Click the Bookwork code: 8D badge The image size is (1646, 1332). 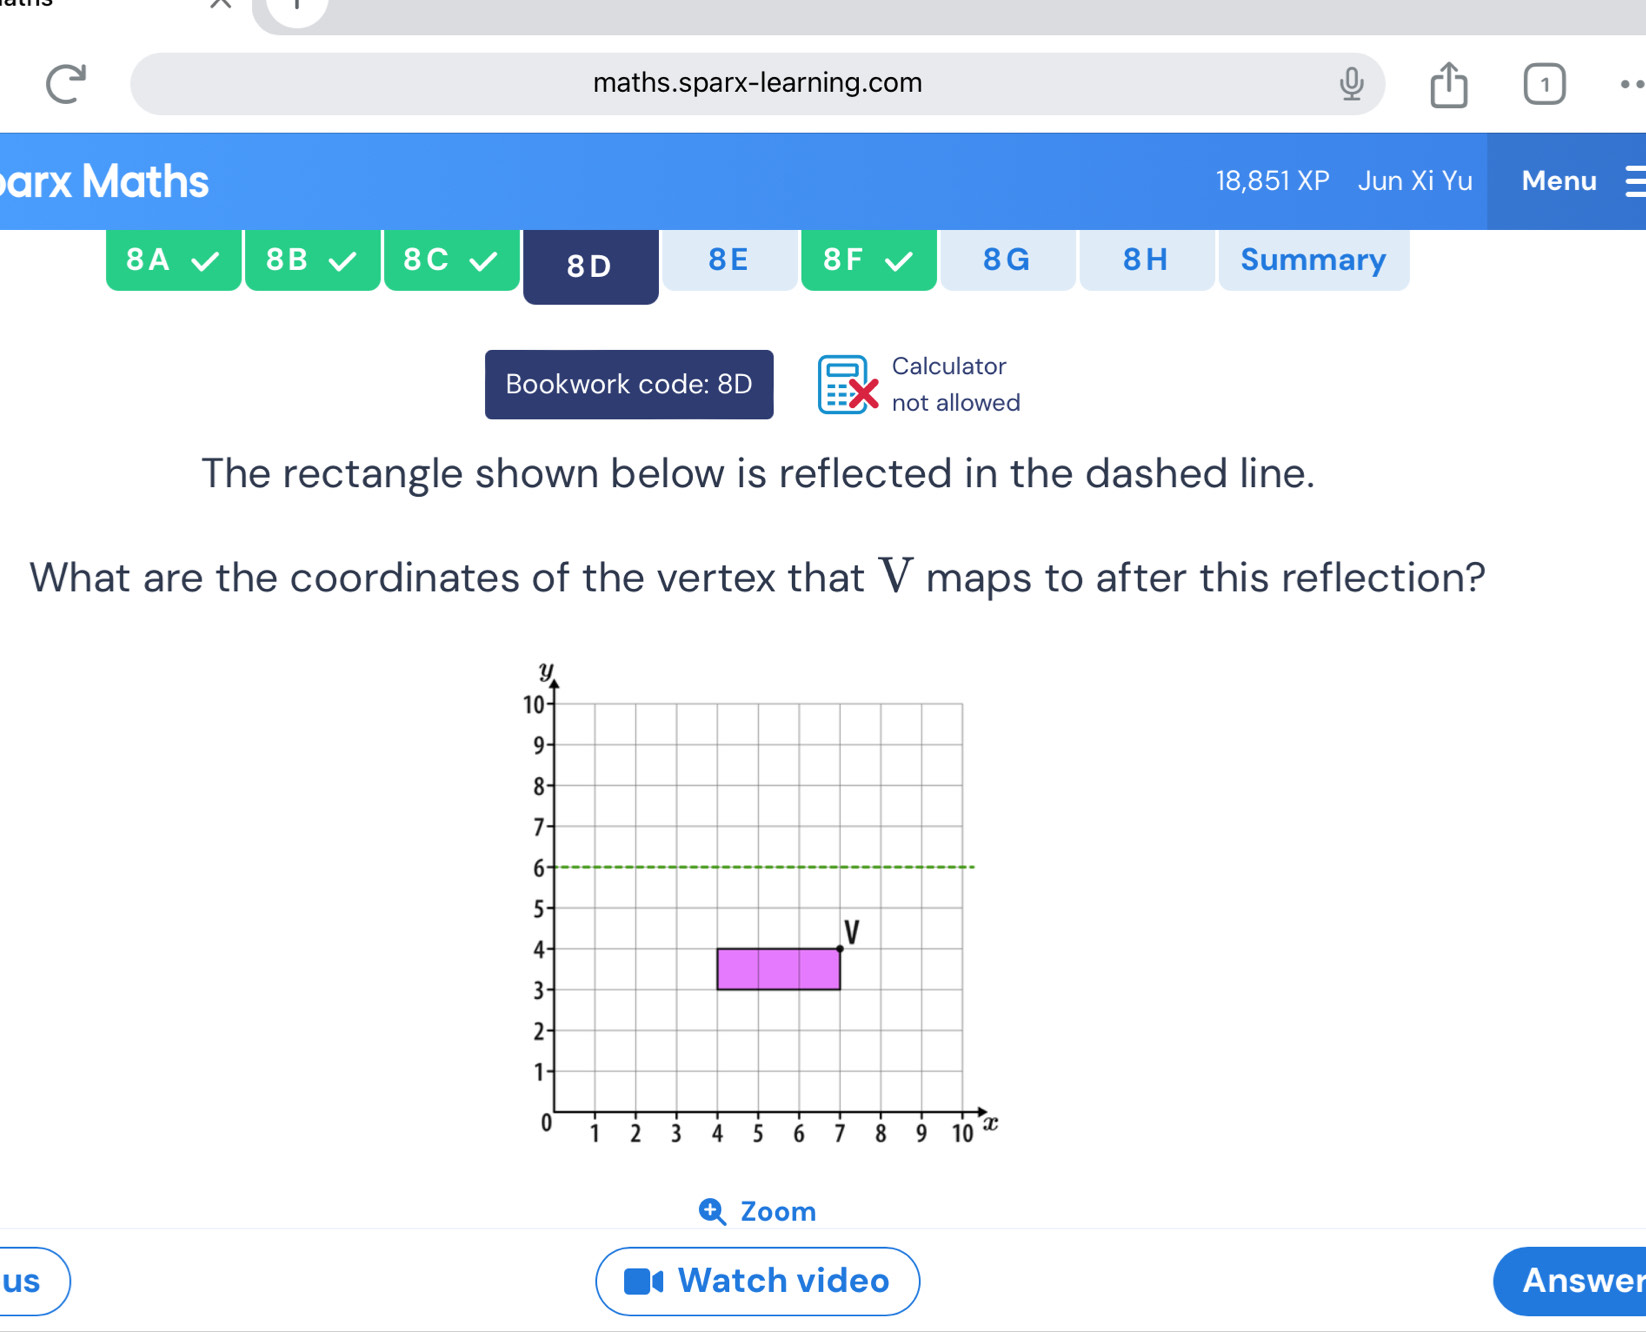629,385
